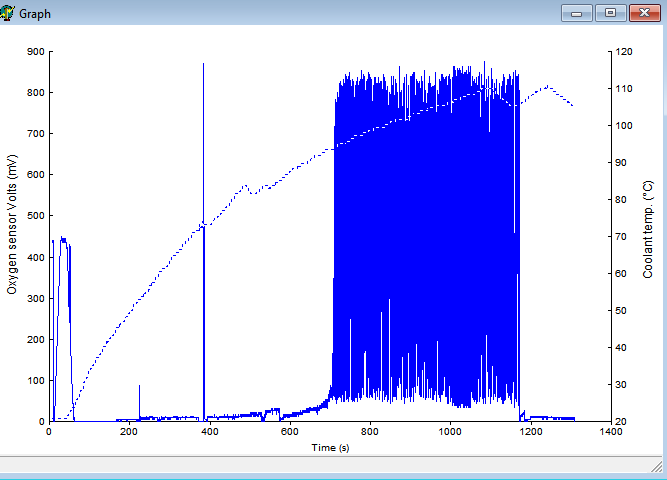
Task: Maximize the Graph window
Action: coord(610,13)
